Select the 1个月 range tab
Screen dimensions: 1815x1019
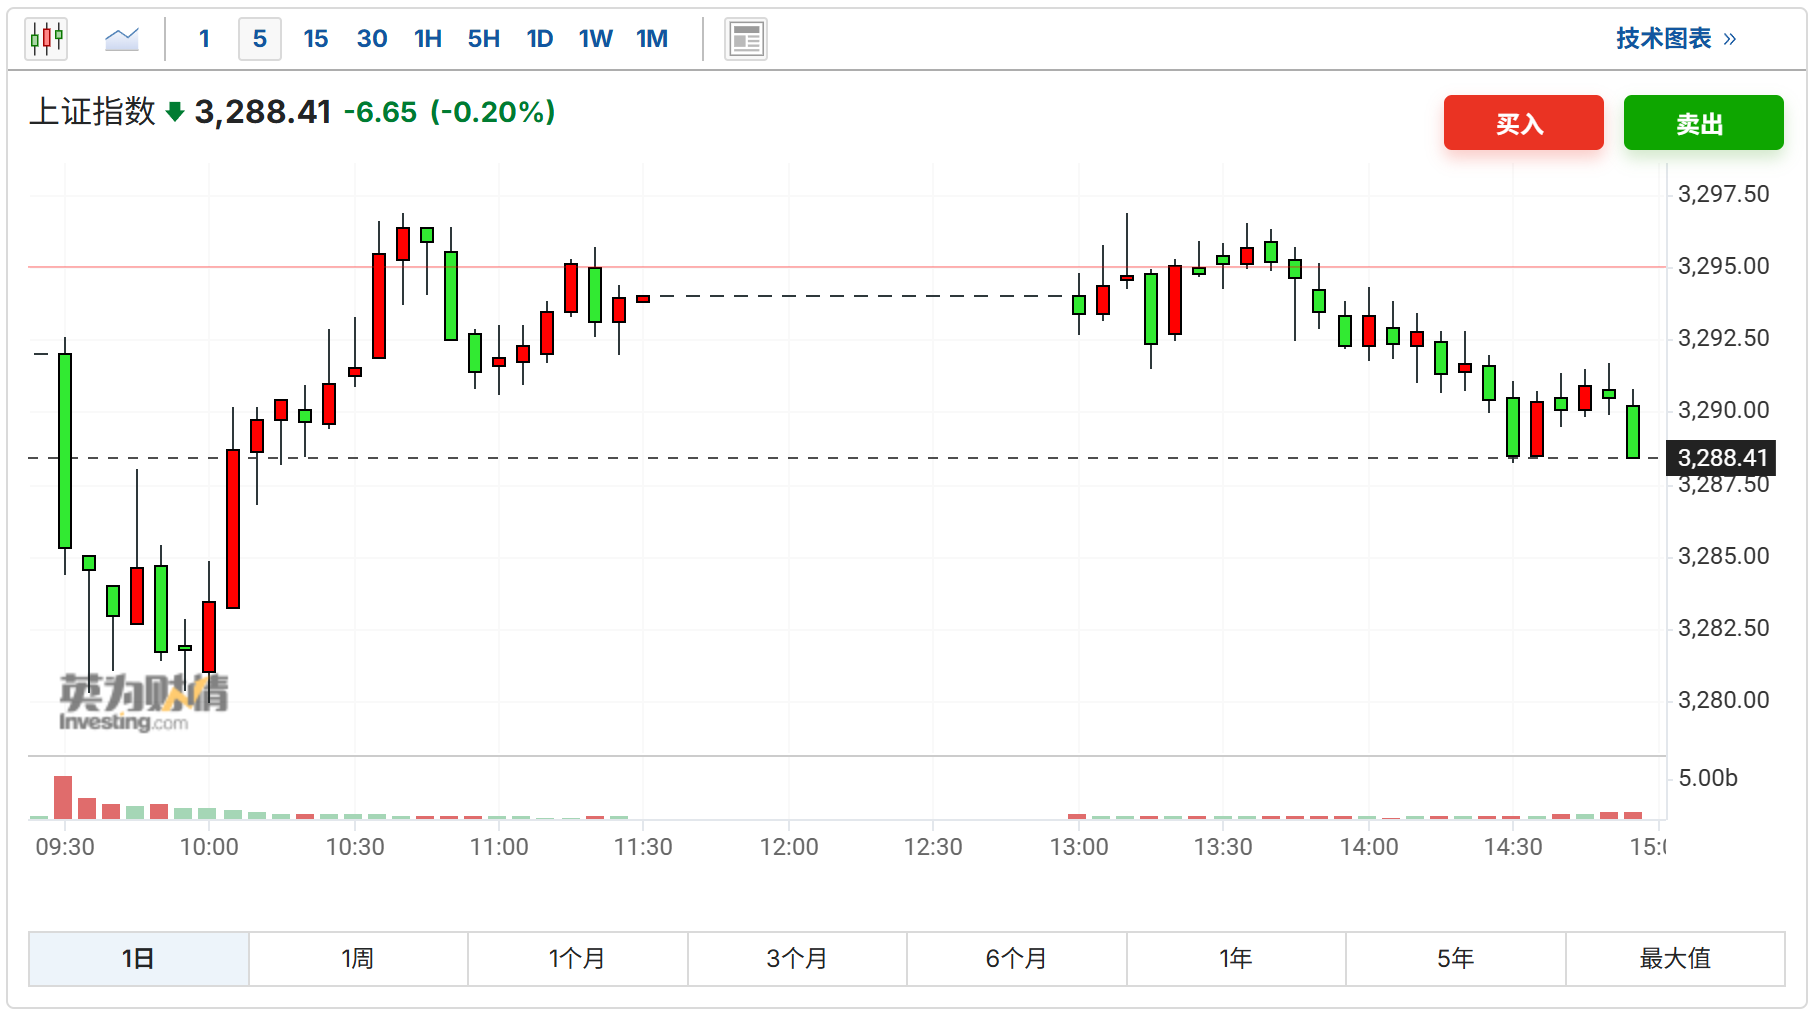(x=577, y=959)
